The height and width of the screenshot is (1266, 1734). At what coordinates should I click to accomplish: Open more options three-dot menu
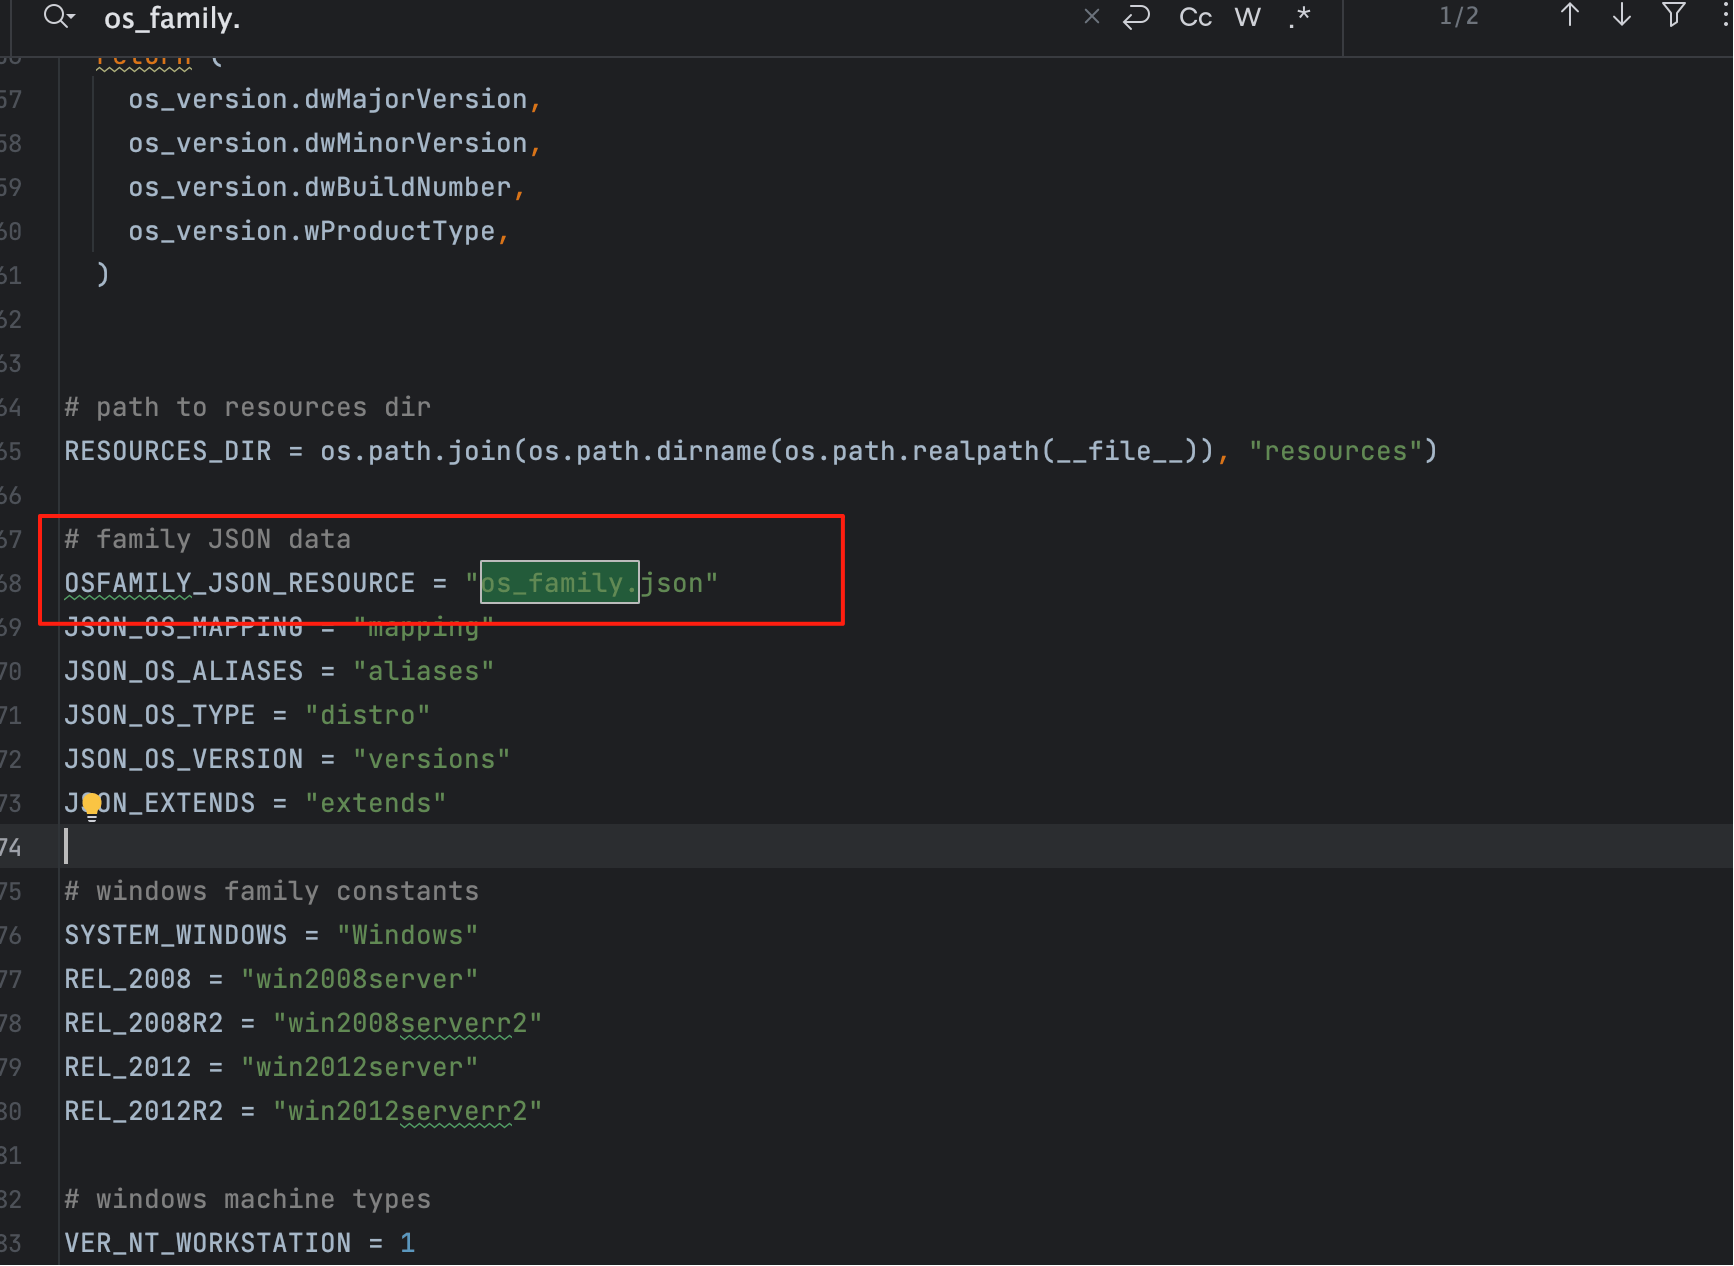click(1725, 15)
